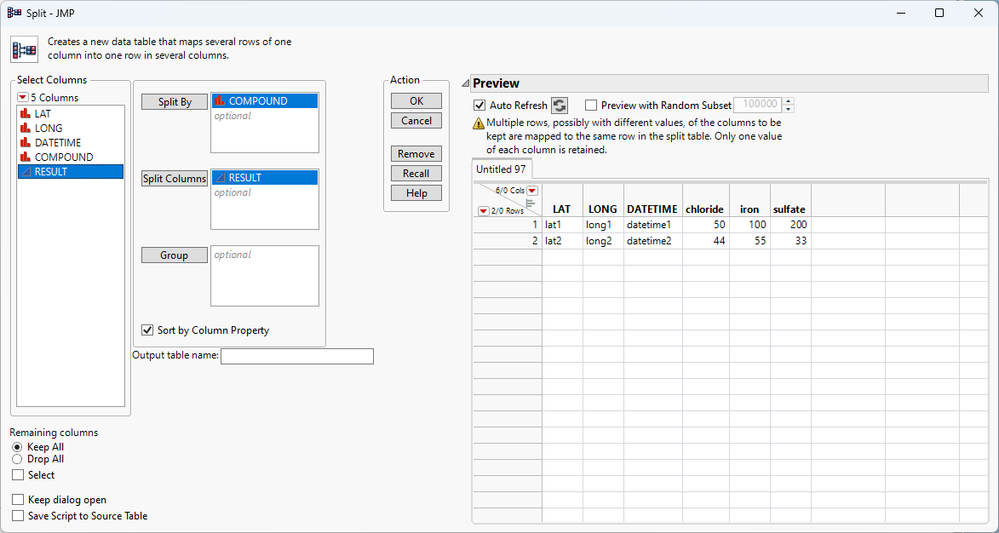
Task: Disable the Auto Refresh checkbox
Action: (480, 105)
